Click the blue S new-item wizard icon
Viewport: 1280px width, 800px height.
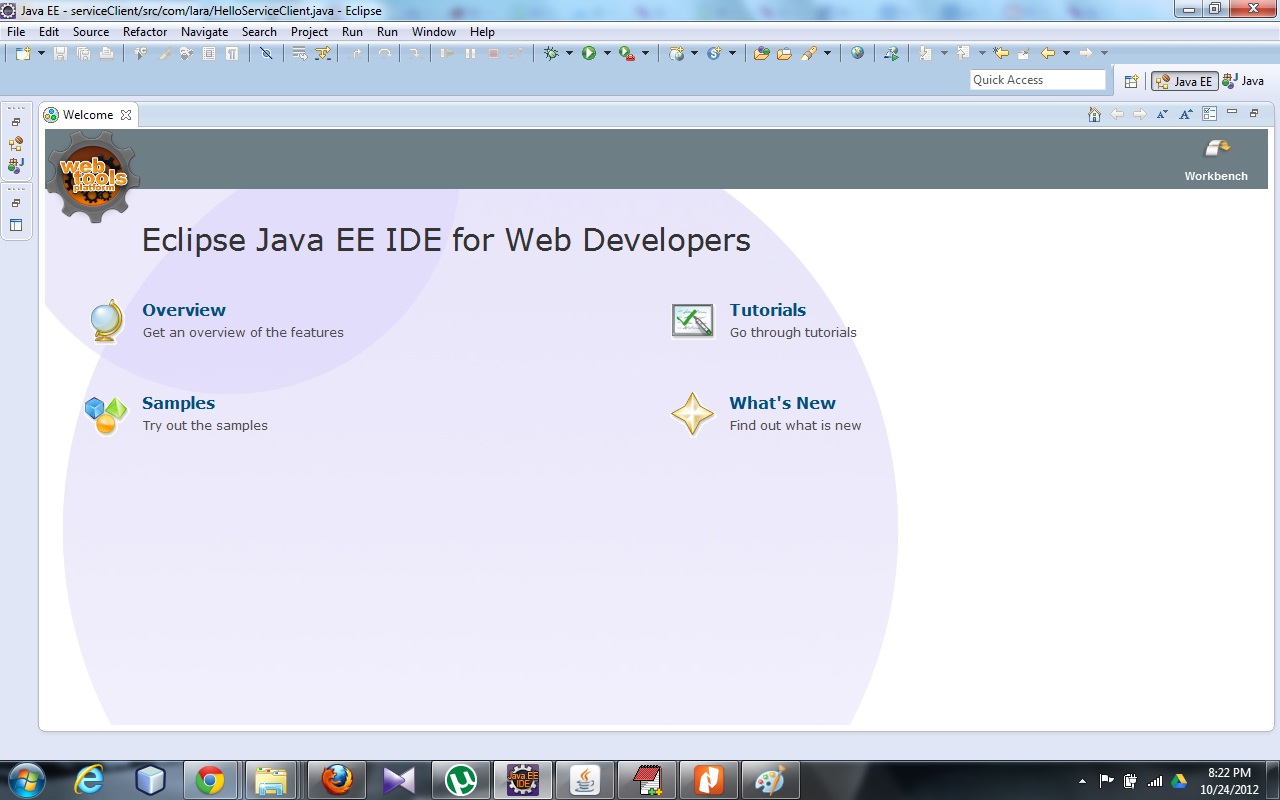pyautogui.click(x=714, y=53)
